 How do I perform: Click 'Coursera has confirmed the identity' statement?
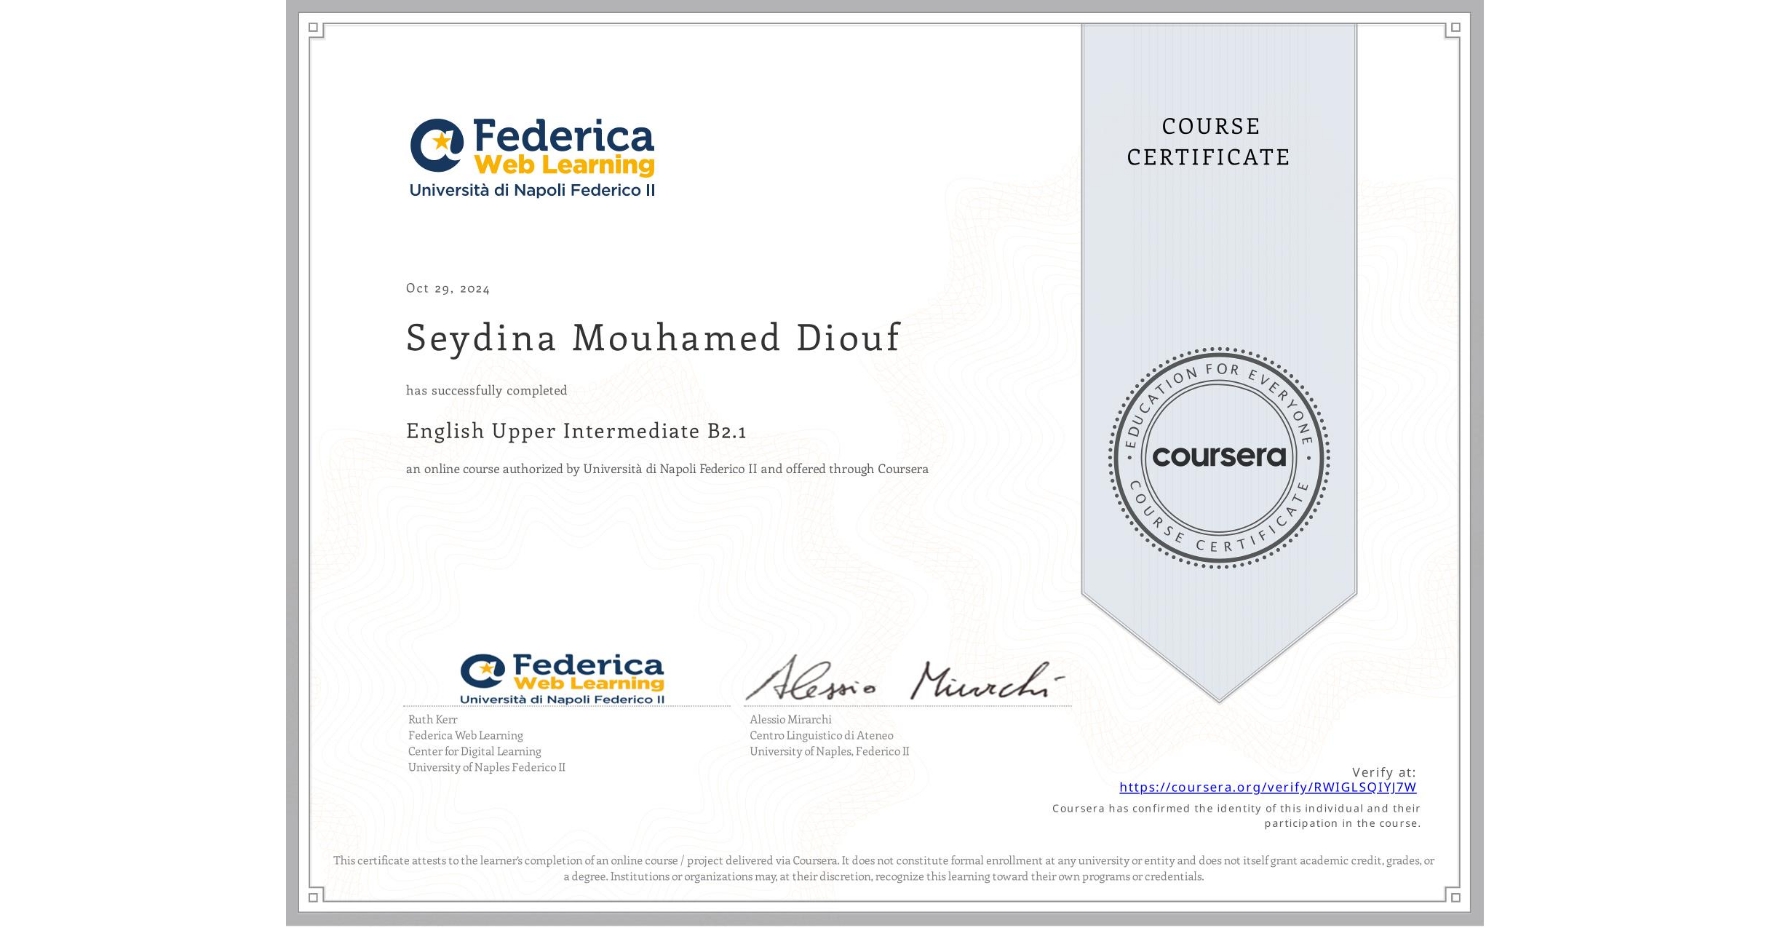1236,816
